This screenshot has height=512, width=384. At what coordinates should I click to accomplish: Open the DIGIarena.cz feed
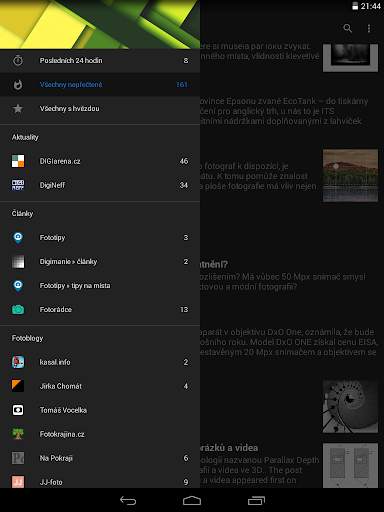click(x=100, y=161)
